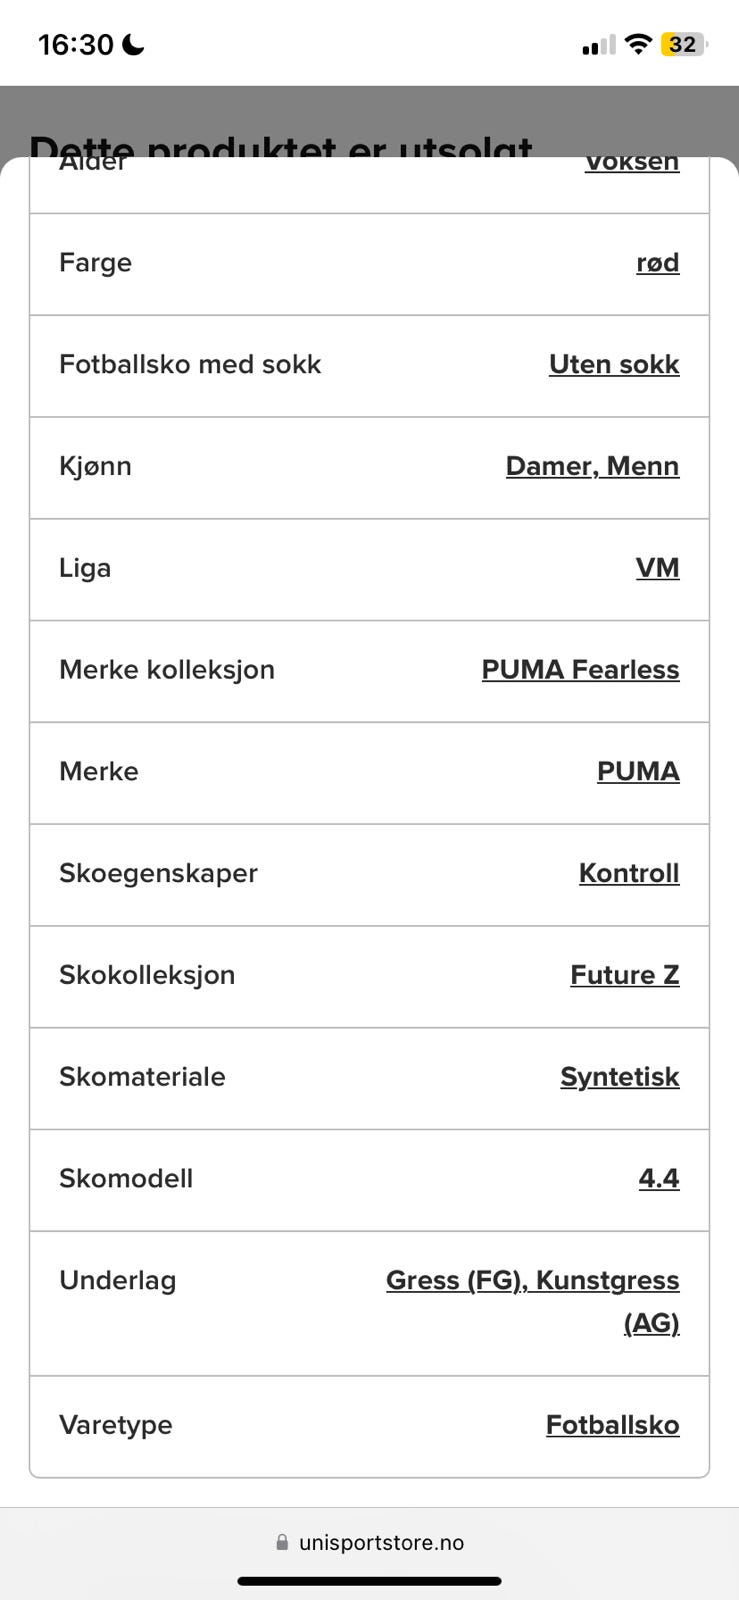
Task: Tap the unisportstore.no address bar
Action: (380, 1543)
